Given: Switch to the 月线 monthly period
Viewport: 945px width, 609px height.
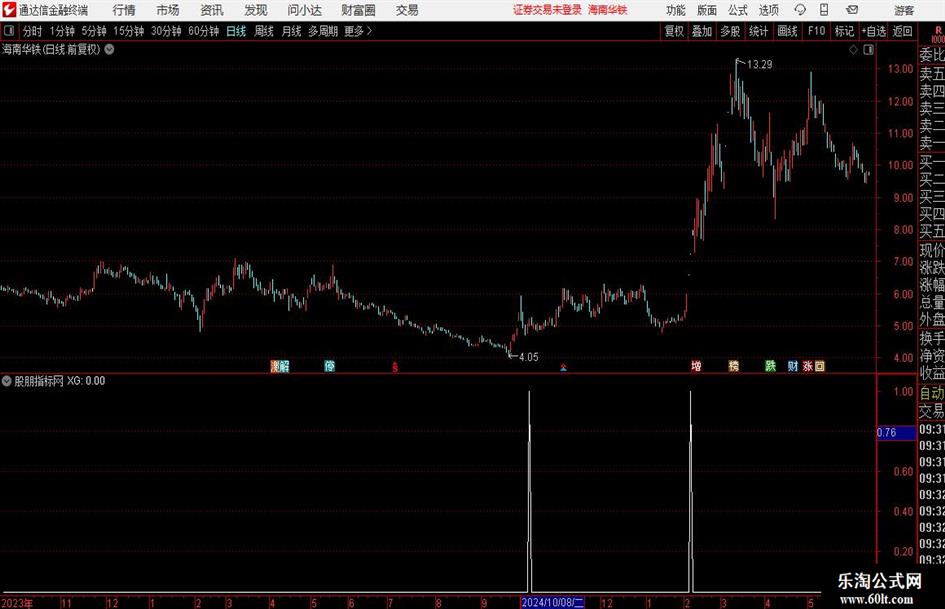Looking at the screenshot, I should click(x=291, y=31).
